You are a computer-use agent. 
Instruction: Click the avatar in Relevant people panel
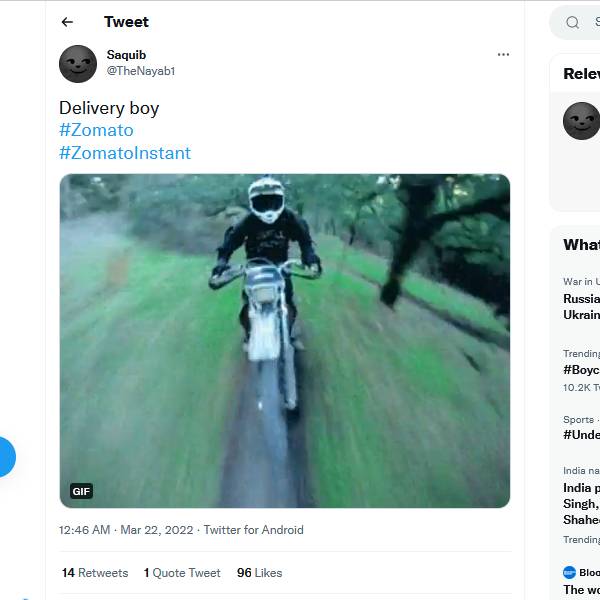tap(581, 120)
